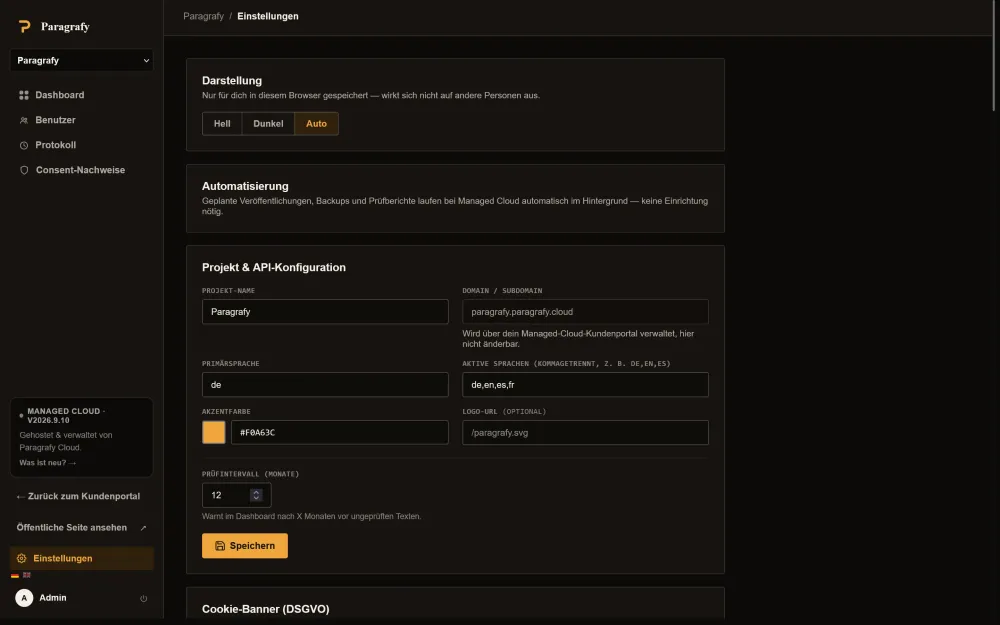Go to the Benutzer page
Image resolution: width=1000 pixels, height=625 pixels.
[x=82, y=120]
